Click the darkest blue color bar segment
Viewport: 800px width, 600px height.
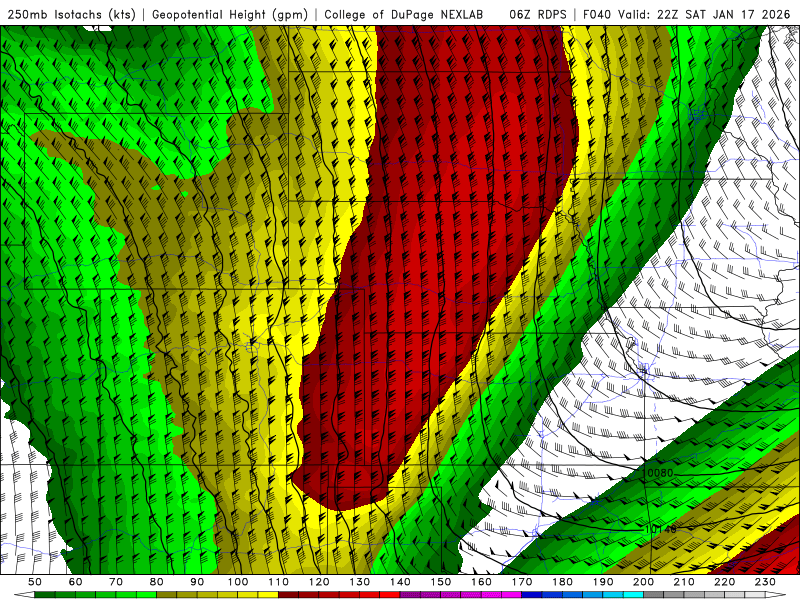tap(532, 595)
